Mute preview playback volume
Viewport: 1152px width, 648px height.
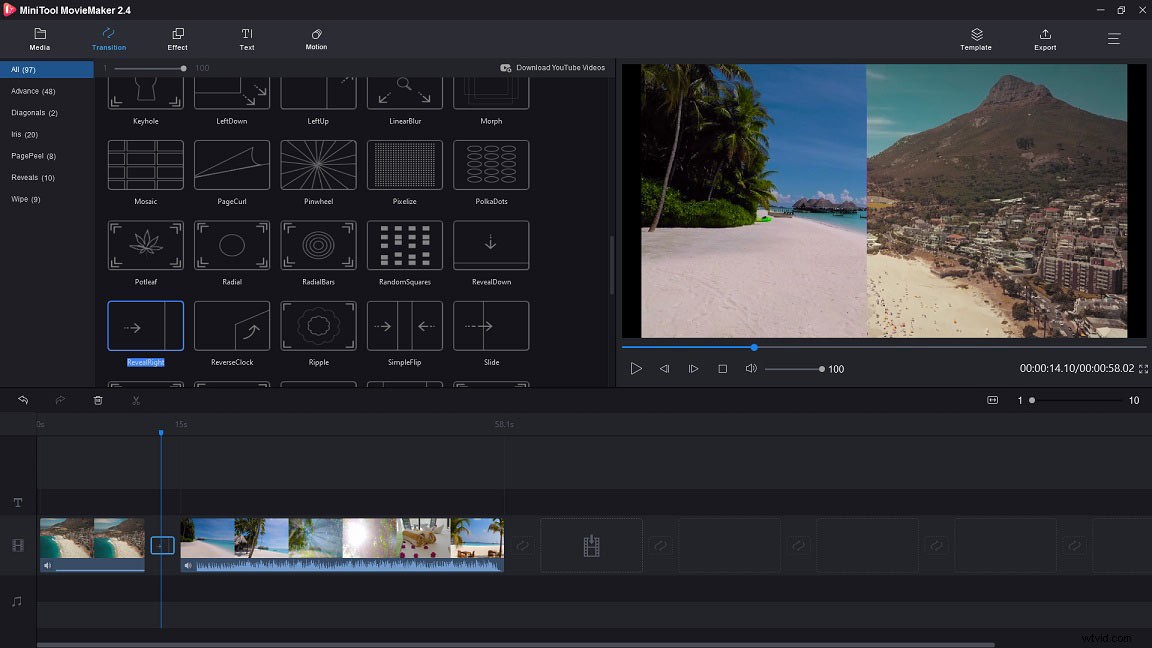tap(750, 369)
